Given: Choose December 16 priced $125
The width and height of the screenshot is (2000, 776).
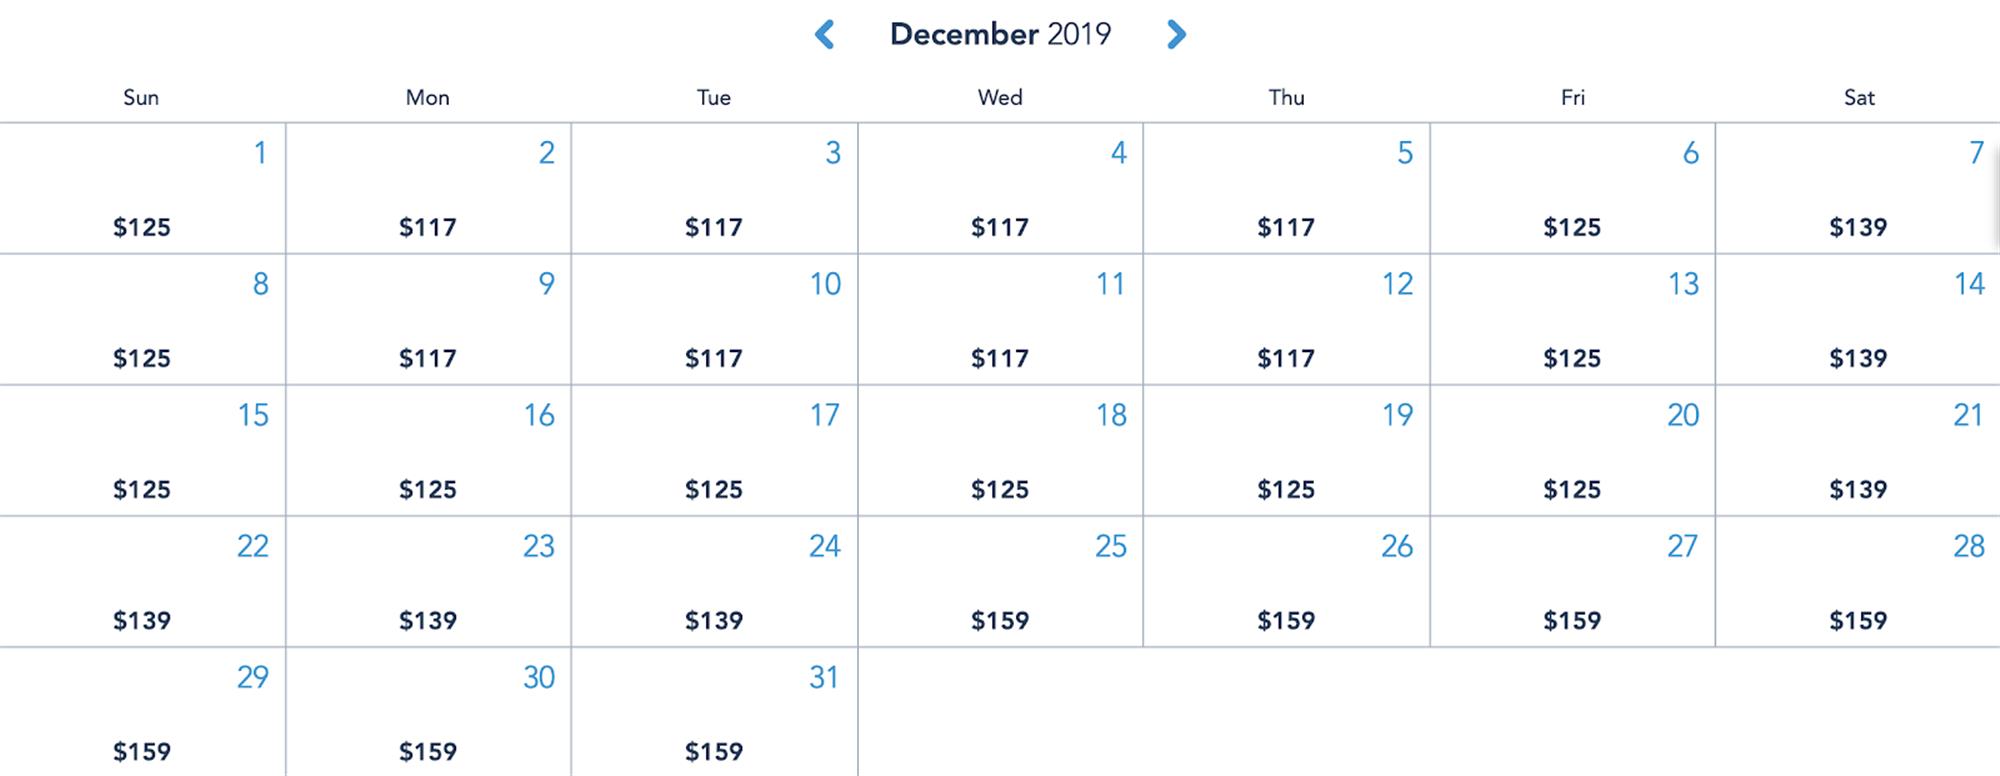Looking at the screenshot, I should click(x=428, y=451).
